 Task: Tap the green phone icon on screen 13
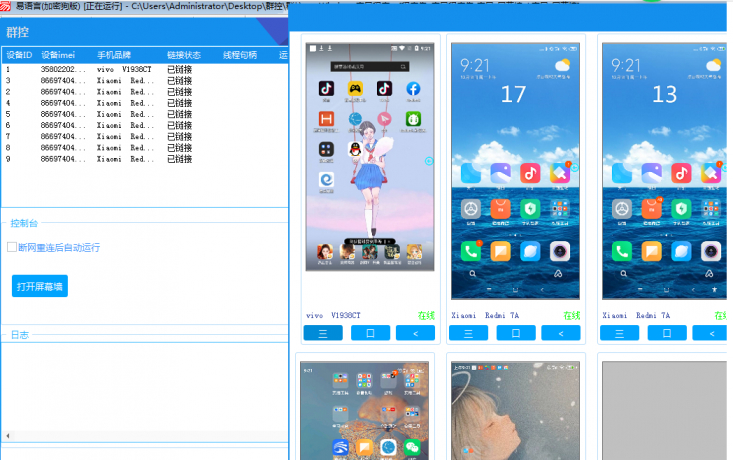point(622,252)
